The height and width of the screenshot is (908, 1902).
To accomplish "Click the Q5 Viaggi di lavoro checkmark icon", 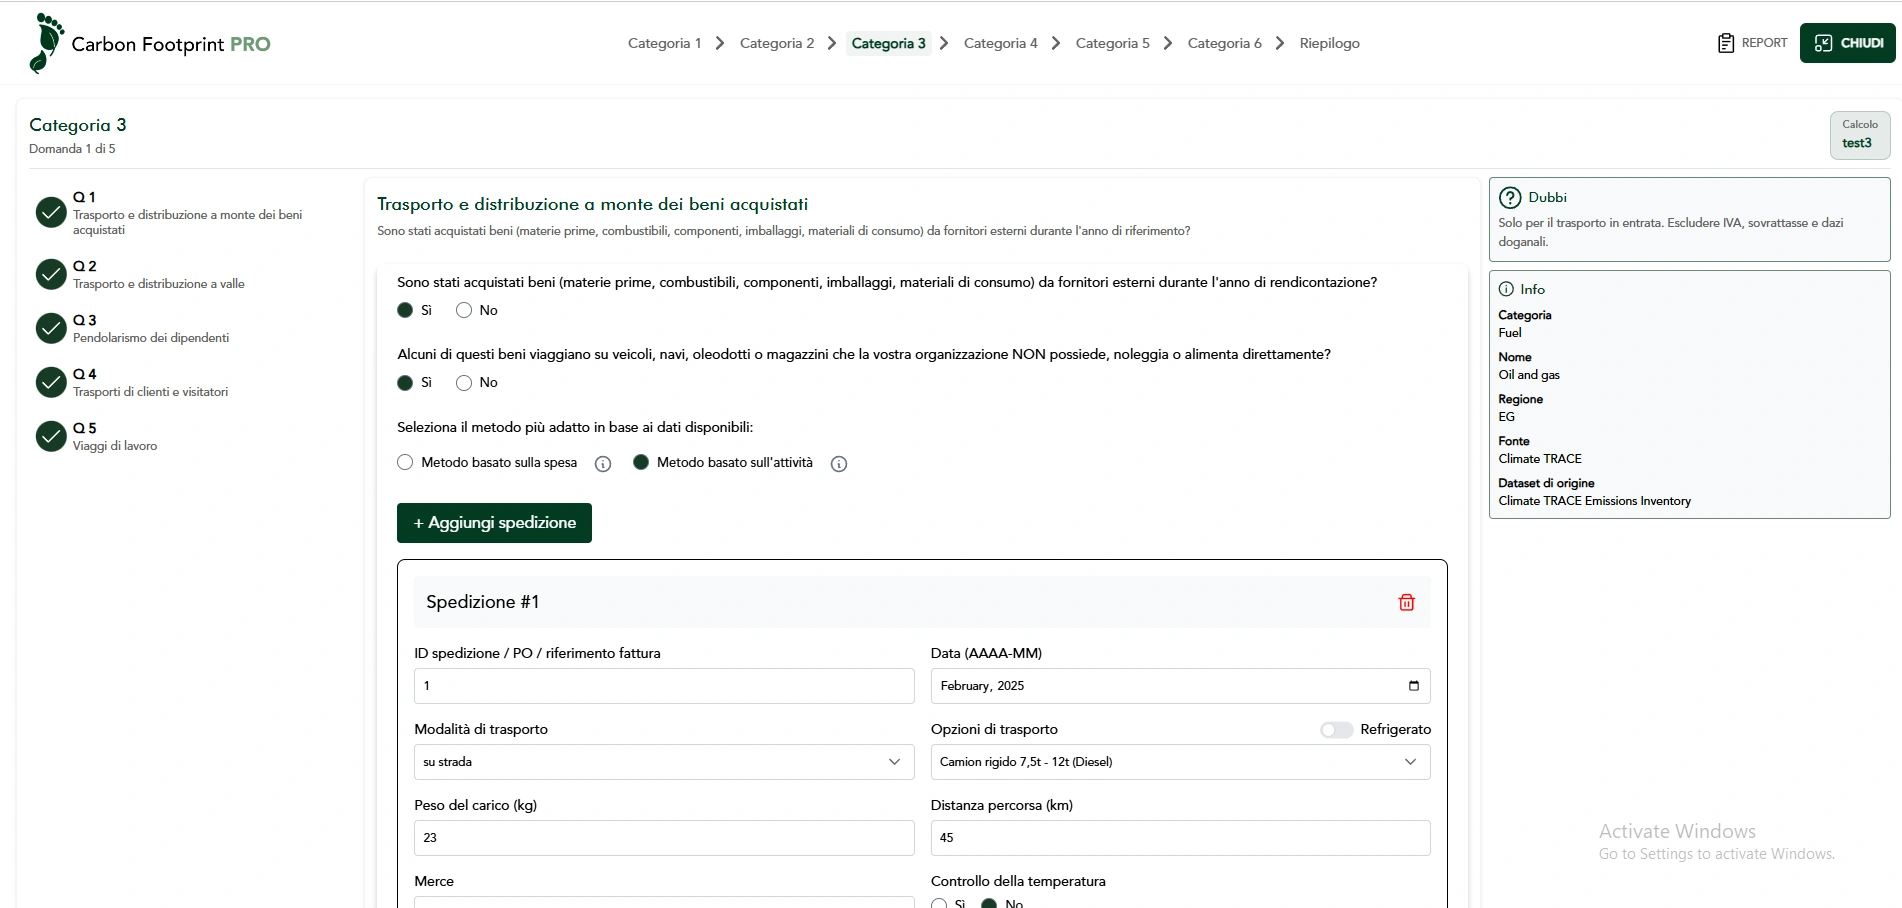I will point(51,436).
